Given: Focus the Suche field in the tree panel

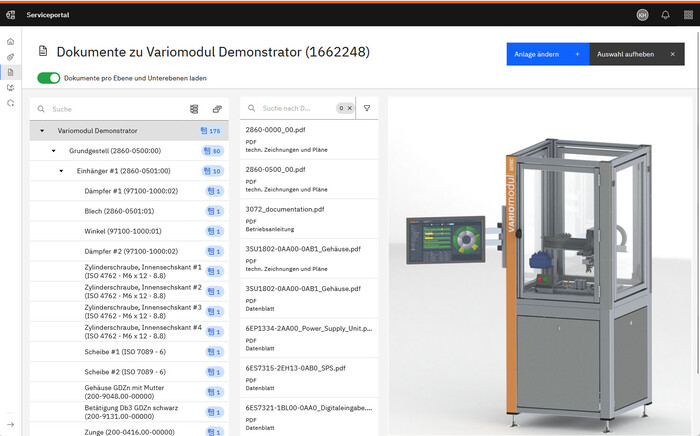Looking at the screenshot, I should (x=116, y=109).
